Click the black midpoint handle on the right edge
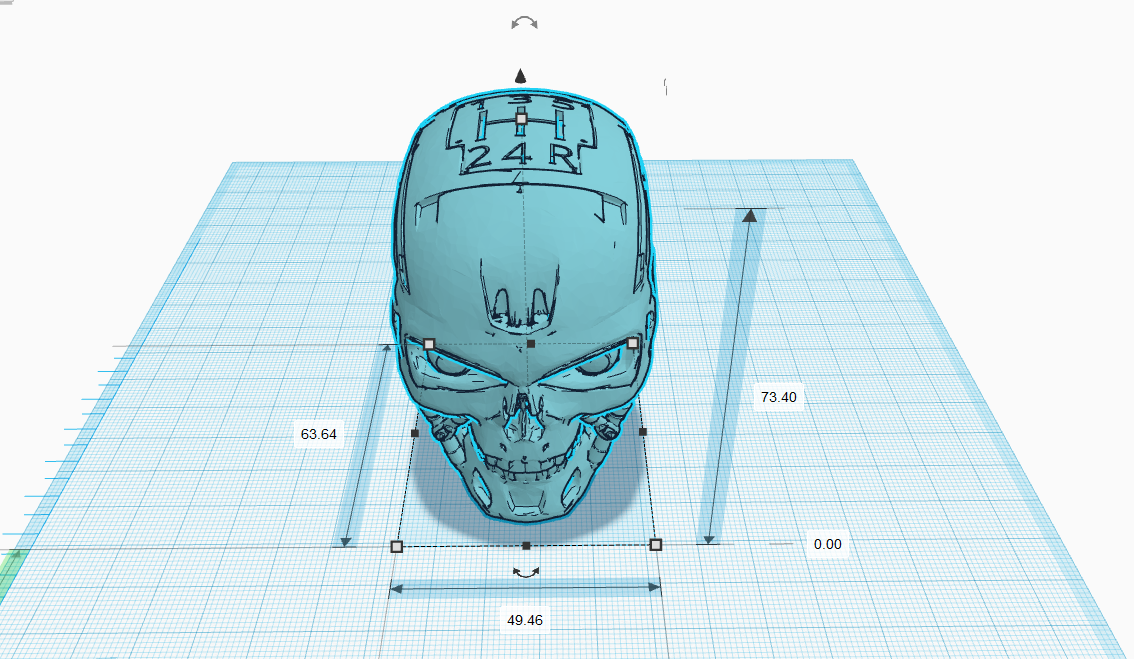The image size is (1134, 659). click(643, 432)
